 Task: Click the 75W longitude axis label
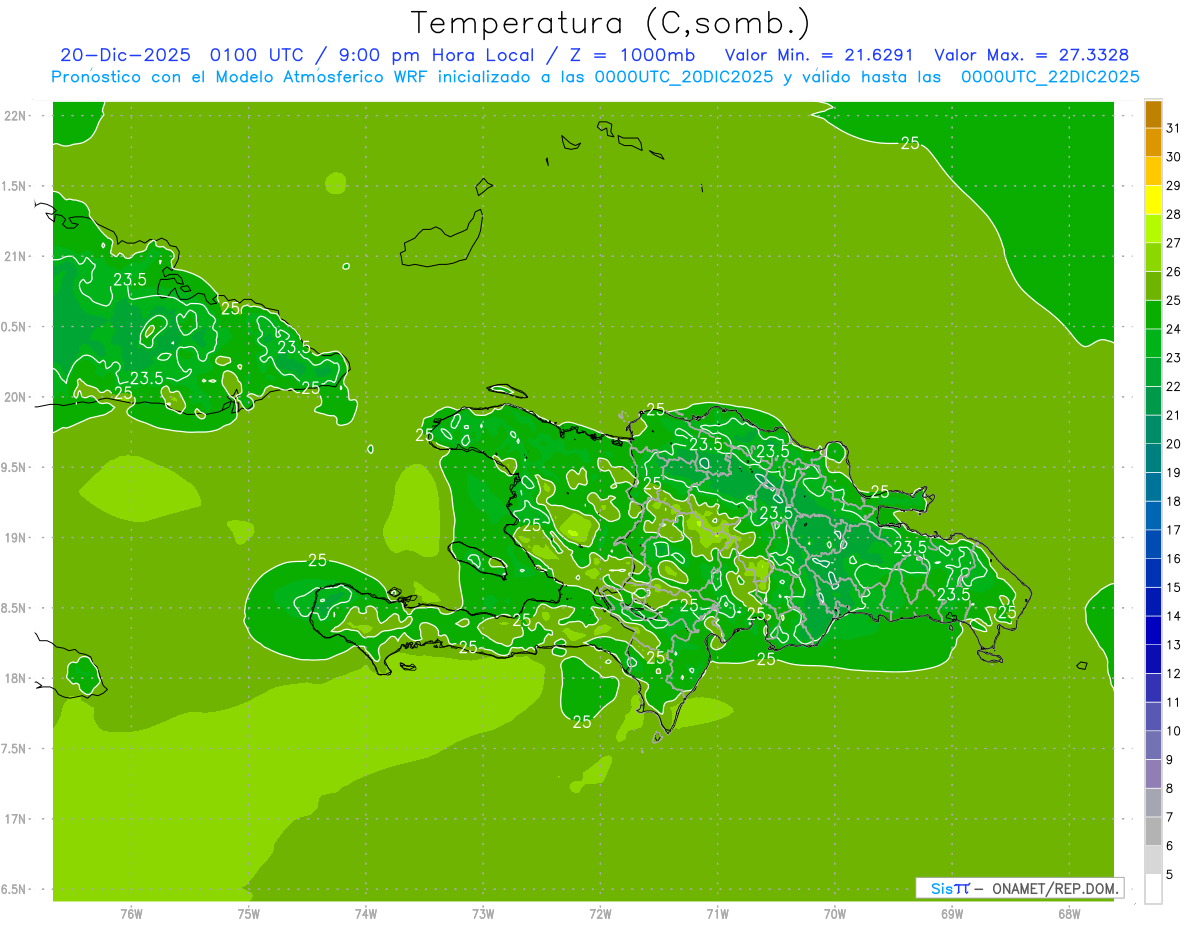point(248,914)
